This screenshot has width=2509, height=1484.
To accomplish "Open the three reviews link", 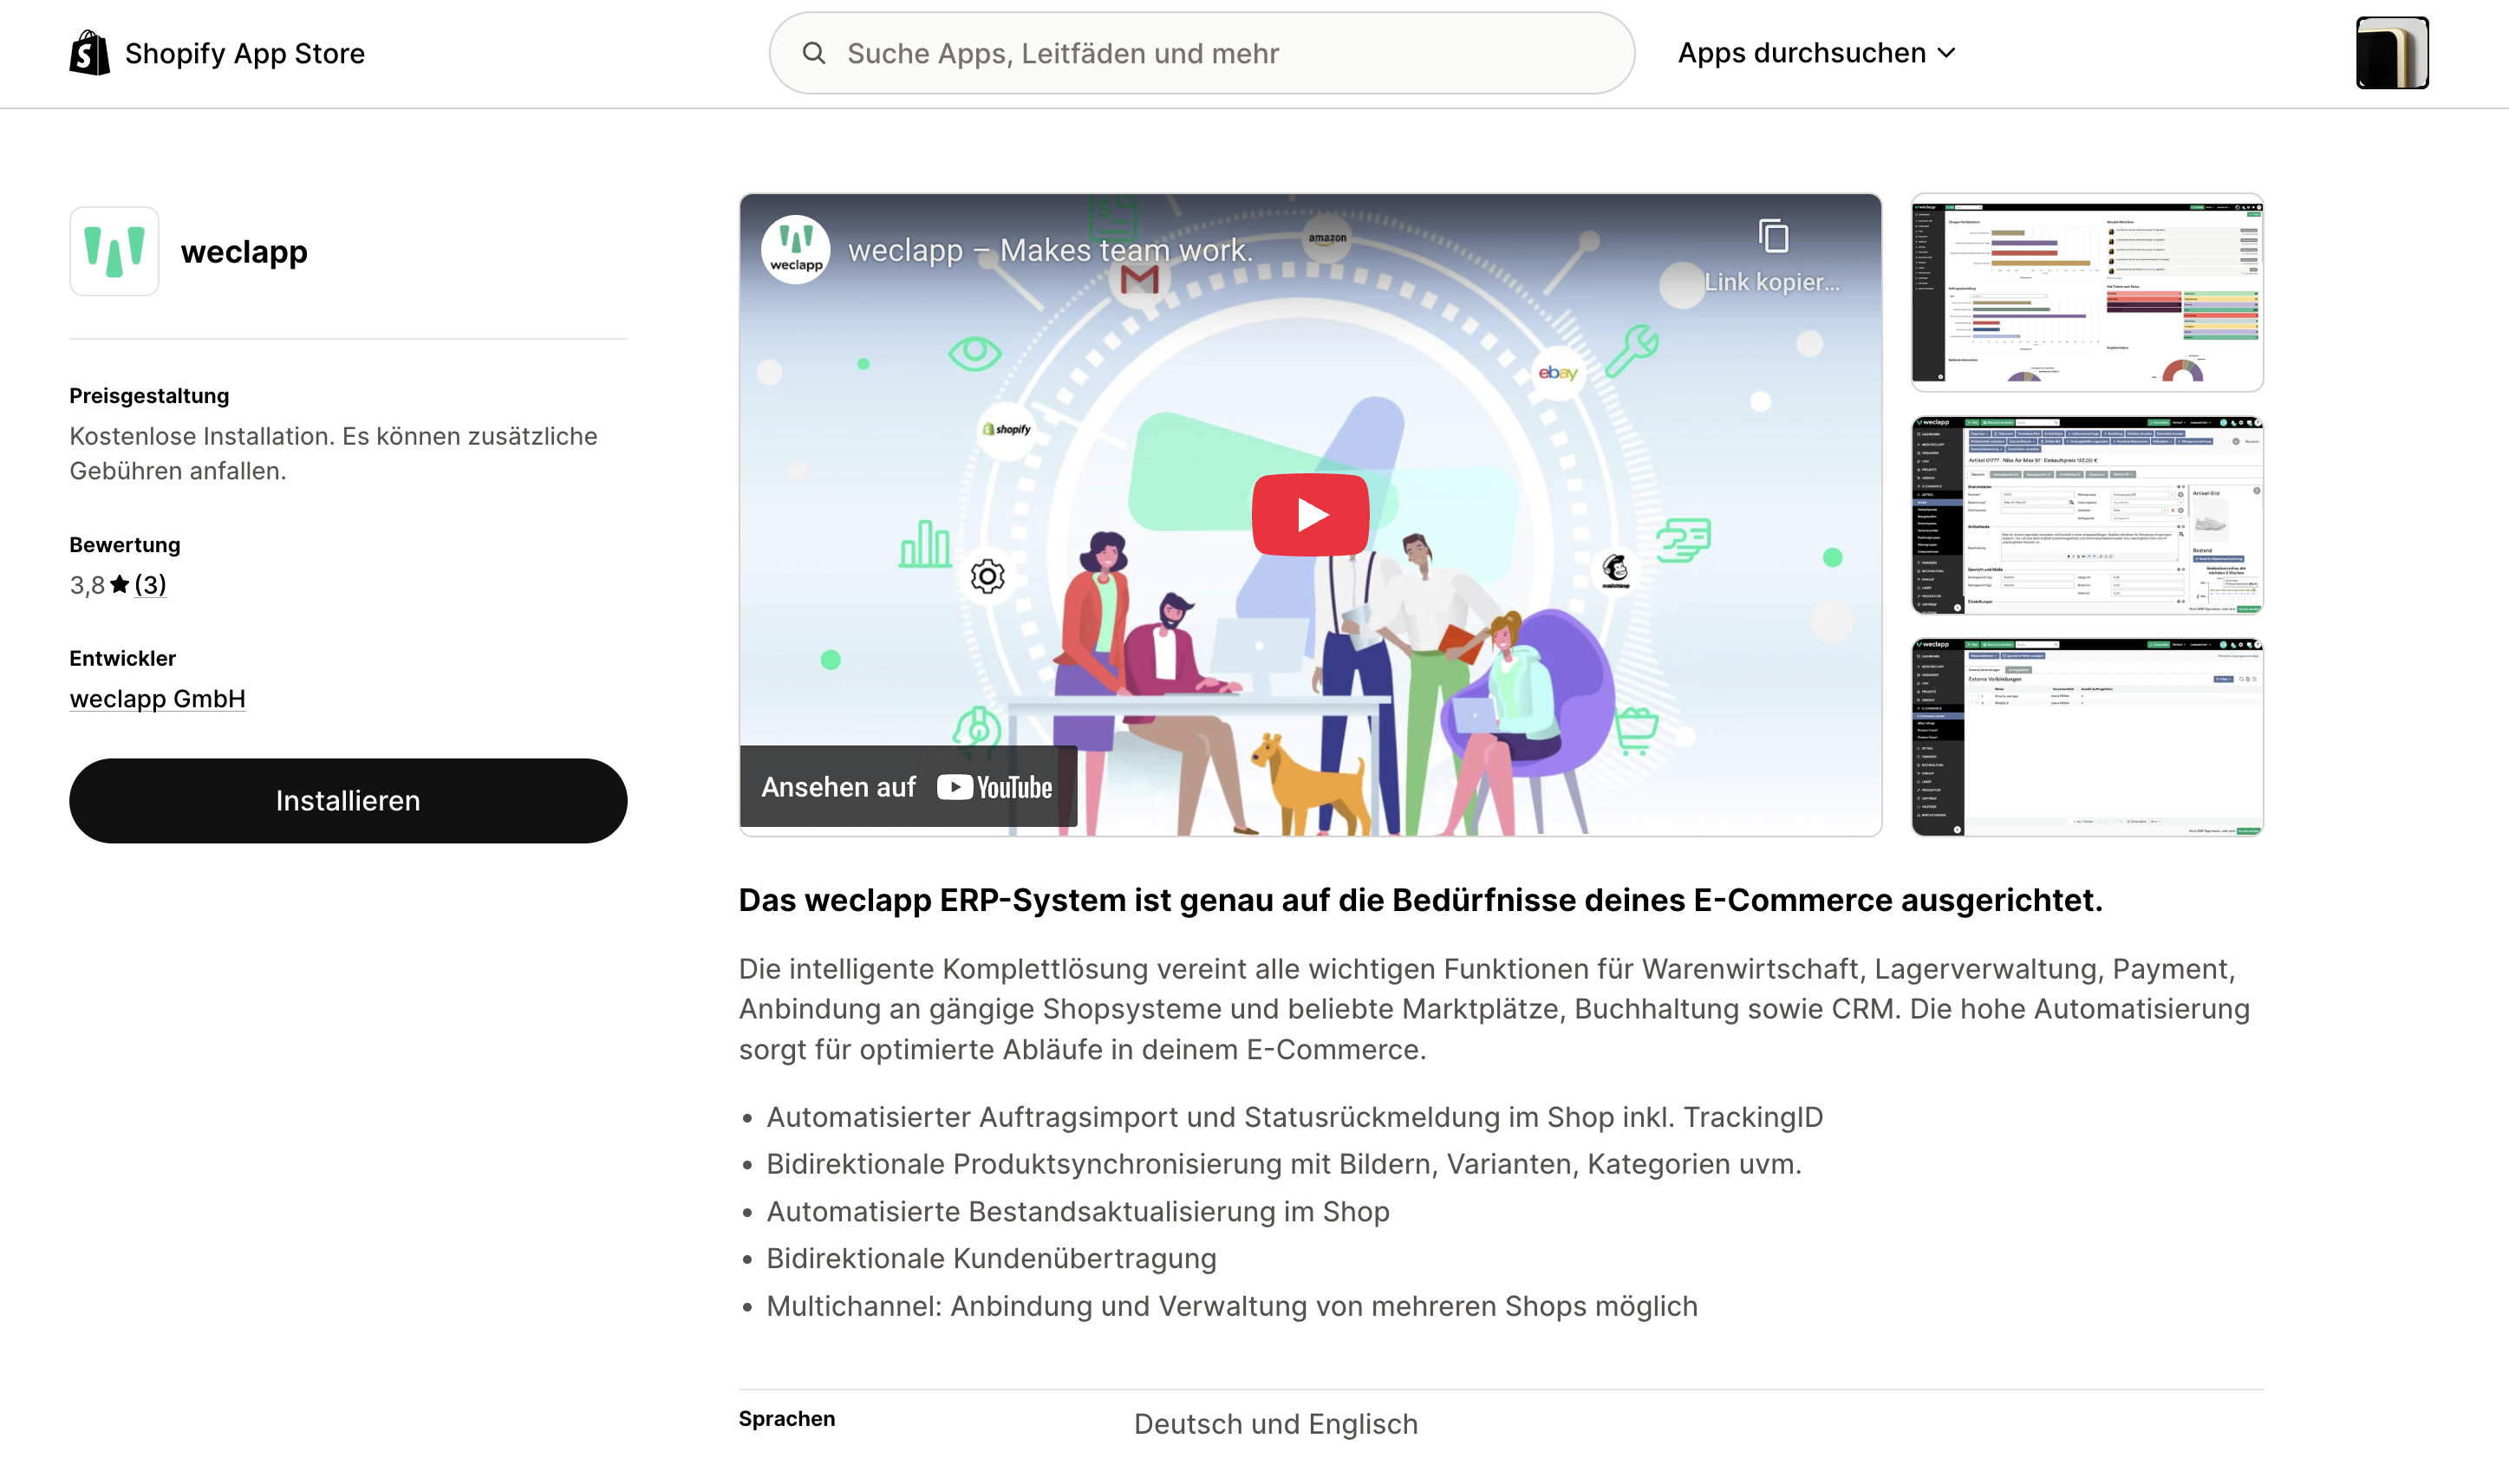I will coord(150,584).
